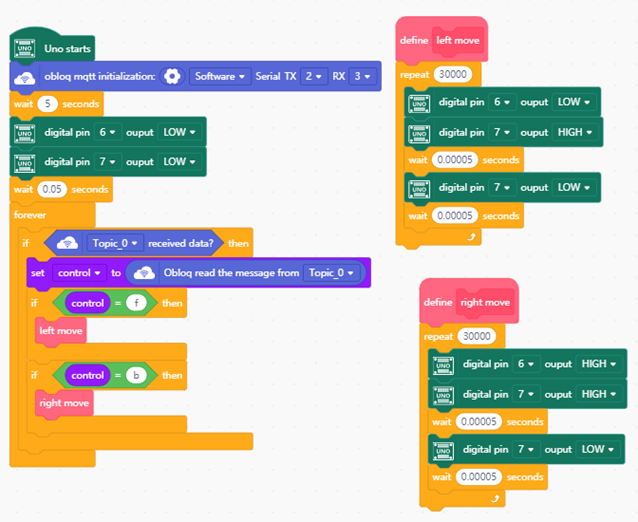Expand the control variable dropdown in set block
Screen dimensions: 638x522
tap(80, 273)
